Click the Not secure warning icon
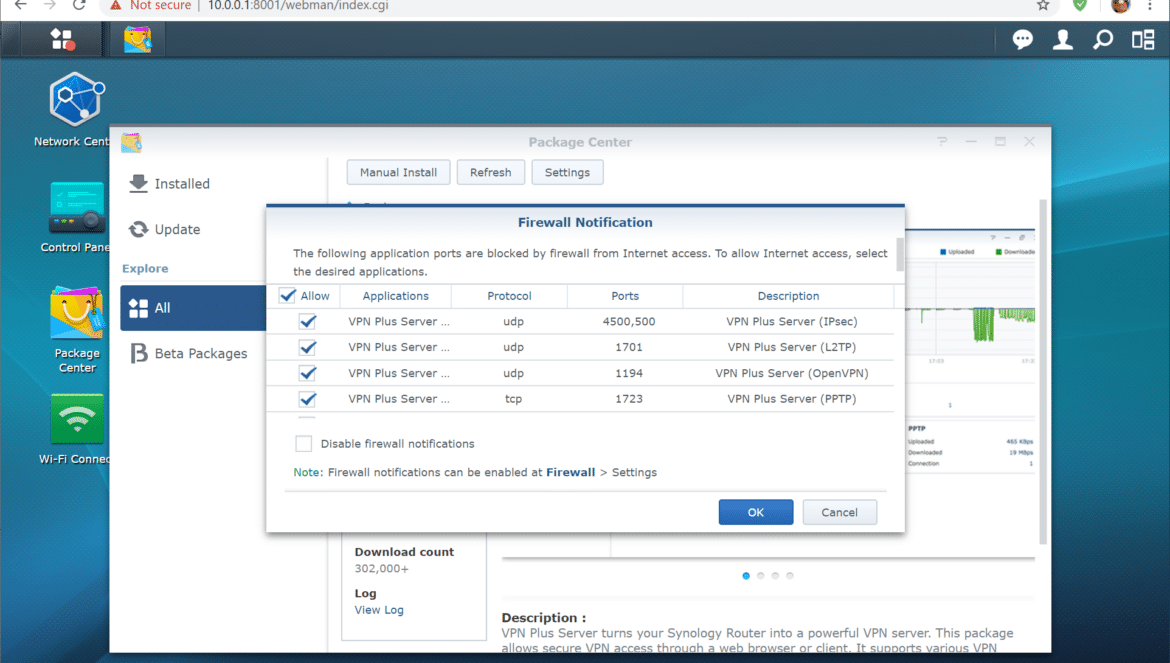 click(x=116, y=6)
